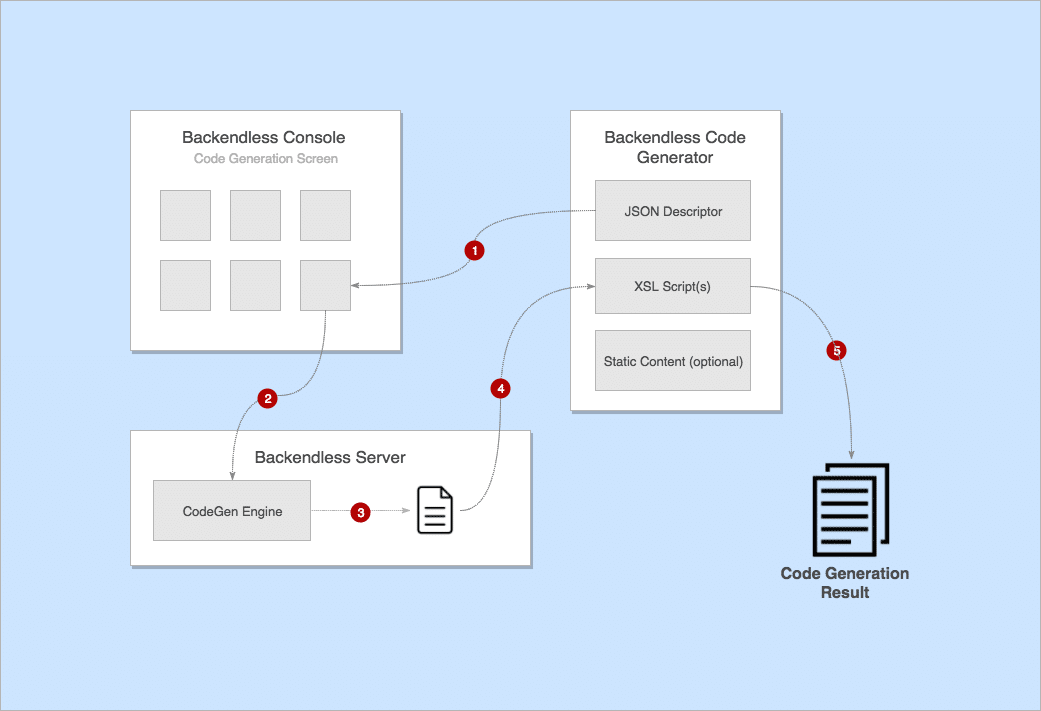Click the 'Backendless Server' heading
Screen dimensions: 1041x711
pos(330,457)
